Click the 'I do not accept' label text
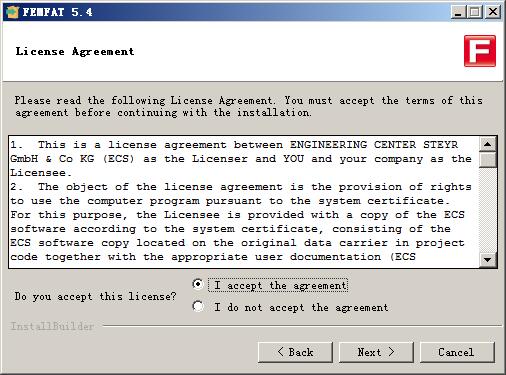Screen dimensions: 506x375 pos(301,307)
